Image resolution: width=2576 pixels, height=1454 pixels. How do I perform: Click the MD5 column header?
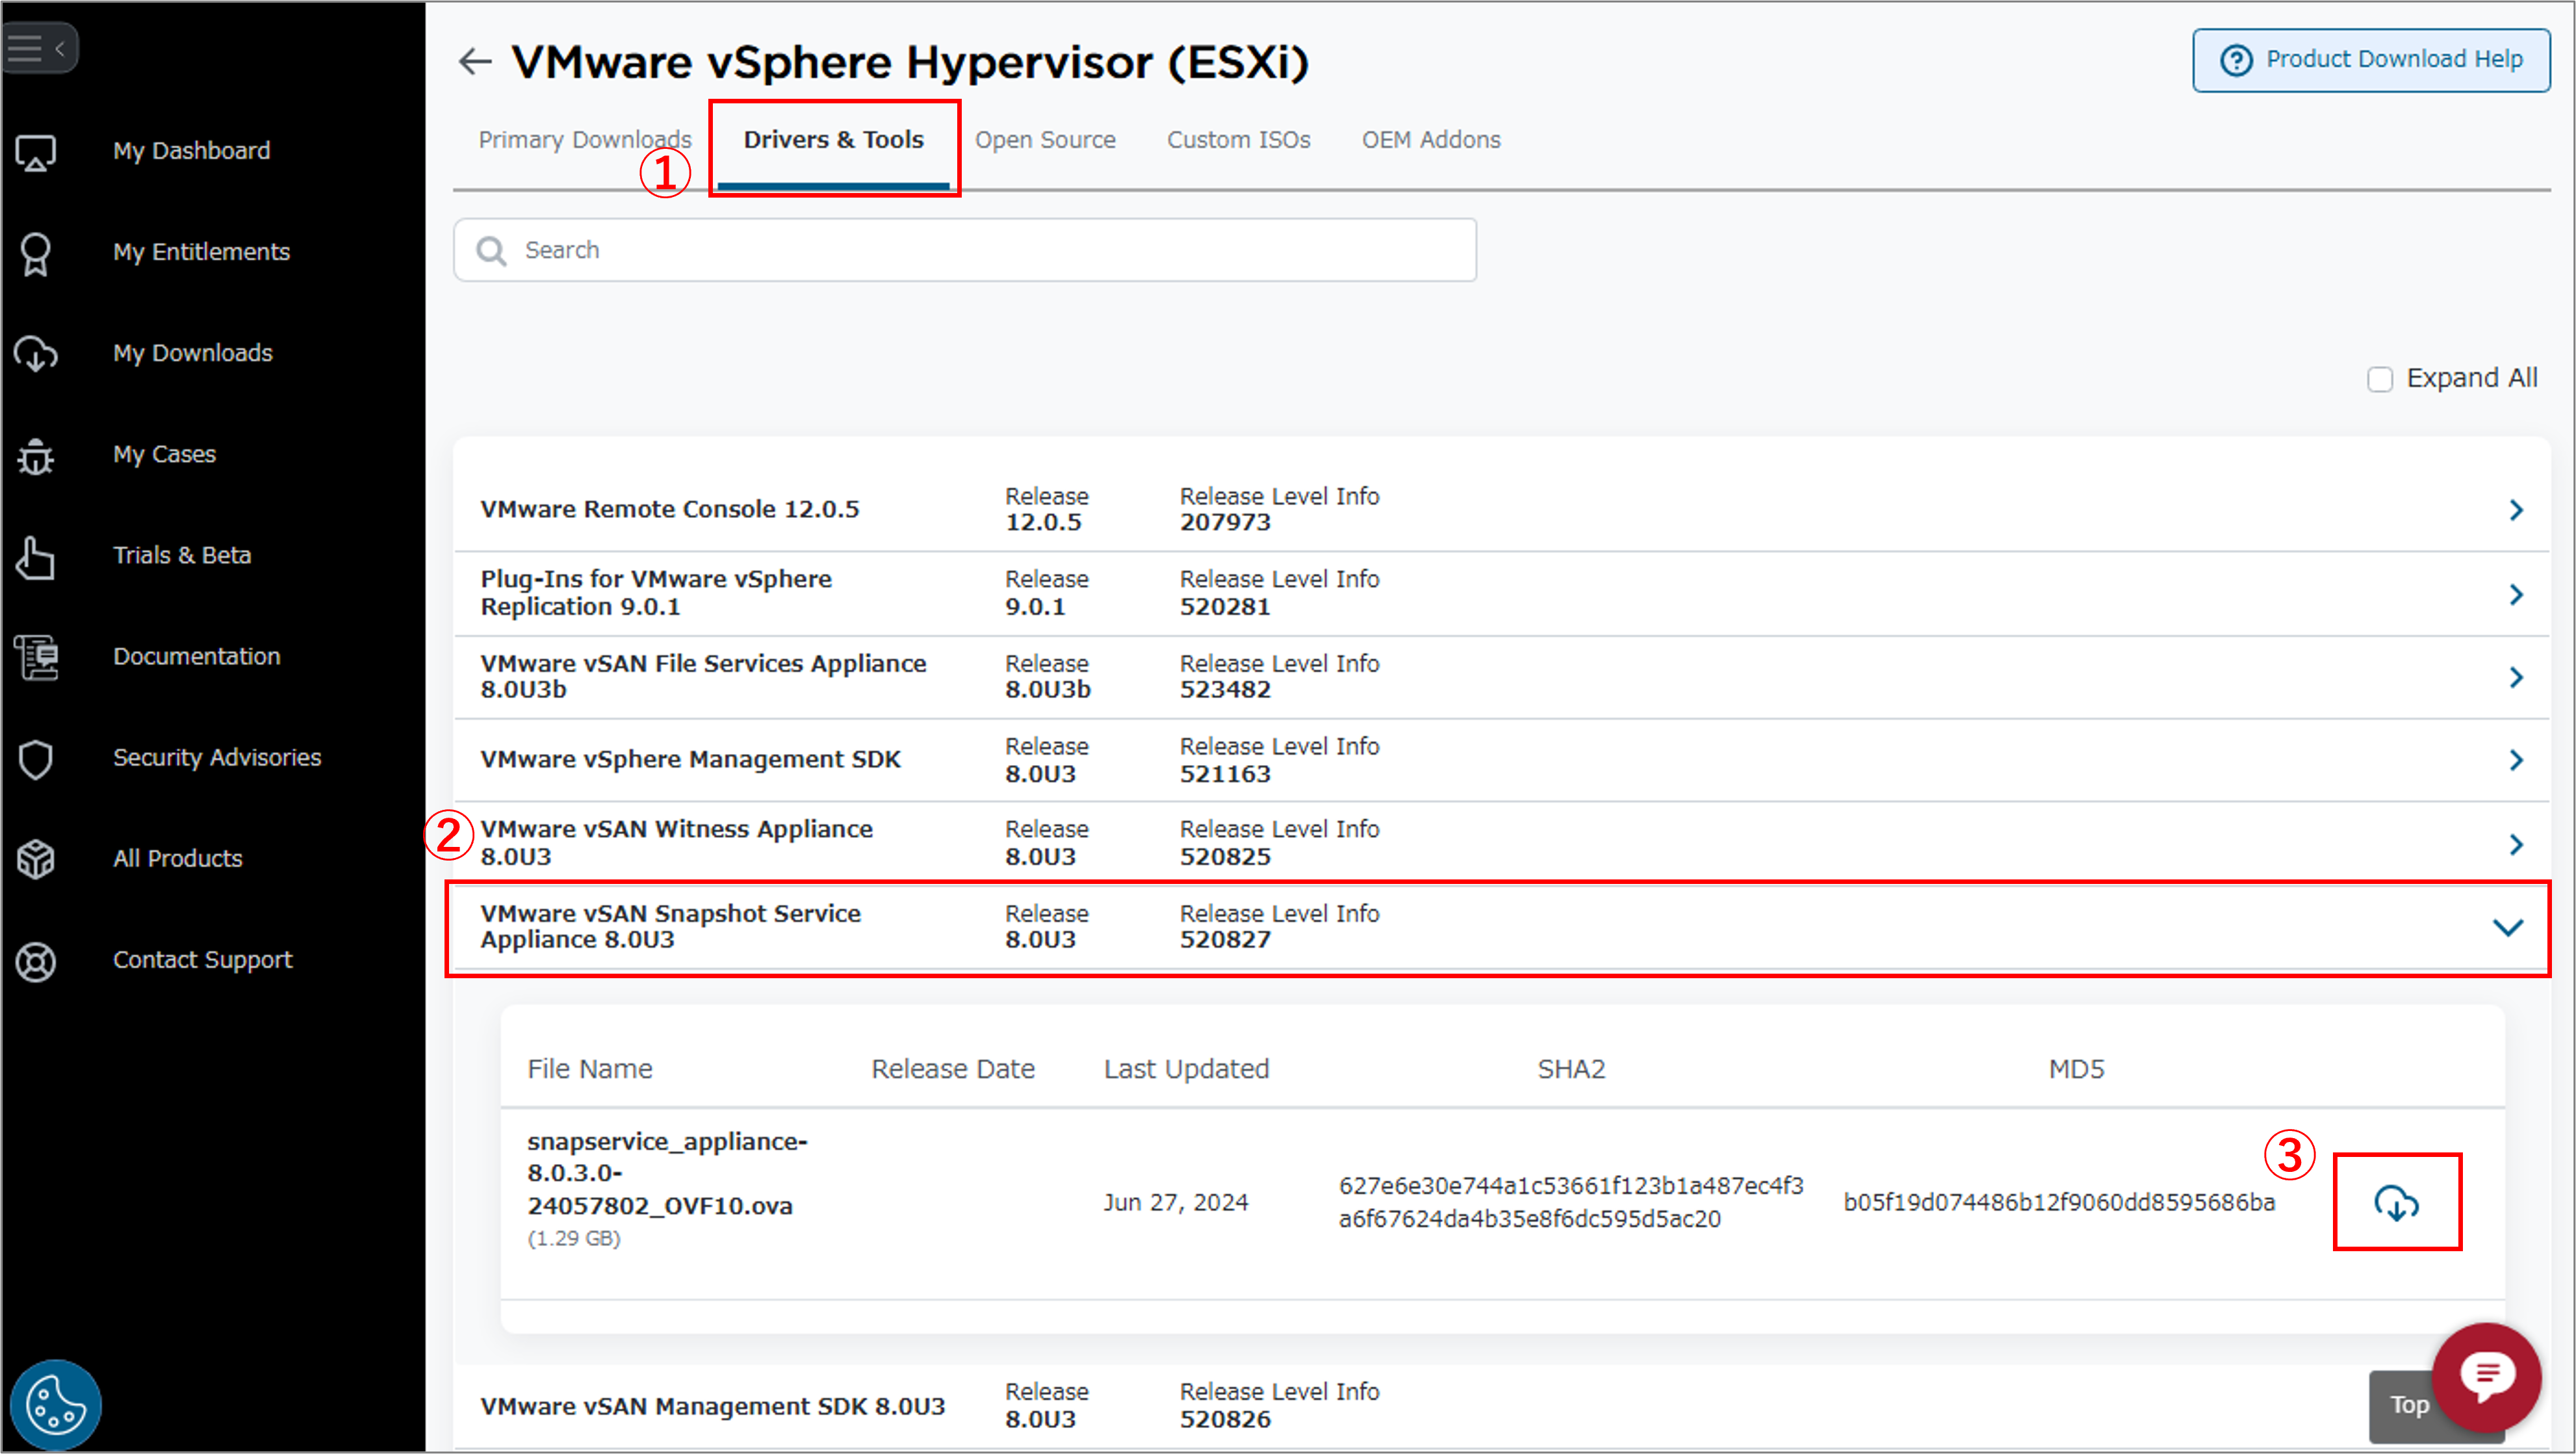click(2076, 1069)
